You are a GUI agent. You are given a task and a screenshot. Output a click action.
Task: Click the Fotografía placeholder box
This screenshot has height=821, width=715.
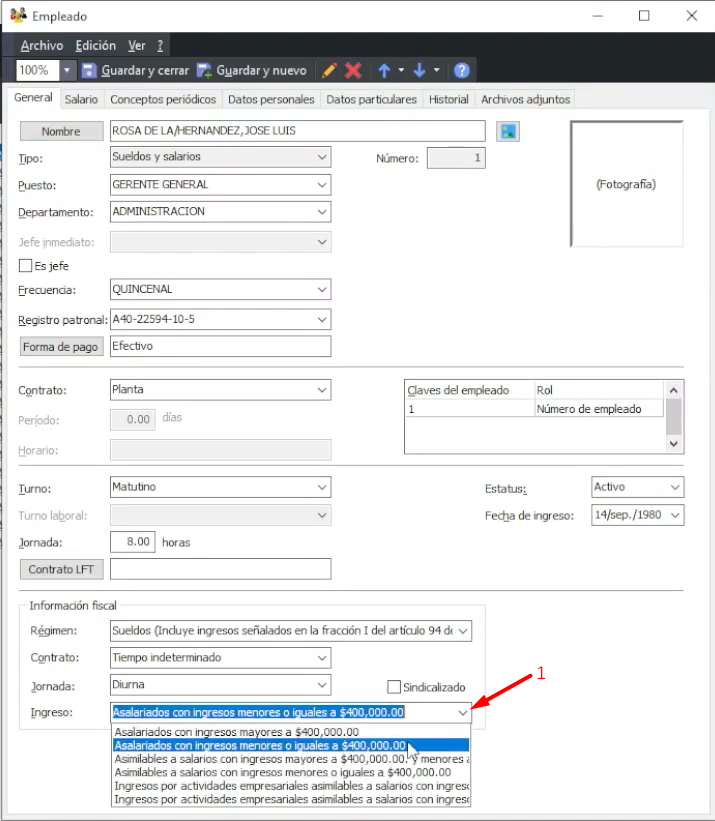626,184
